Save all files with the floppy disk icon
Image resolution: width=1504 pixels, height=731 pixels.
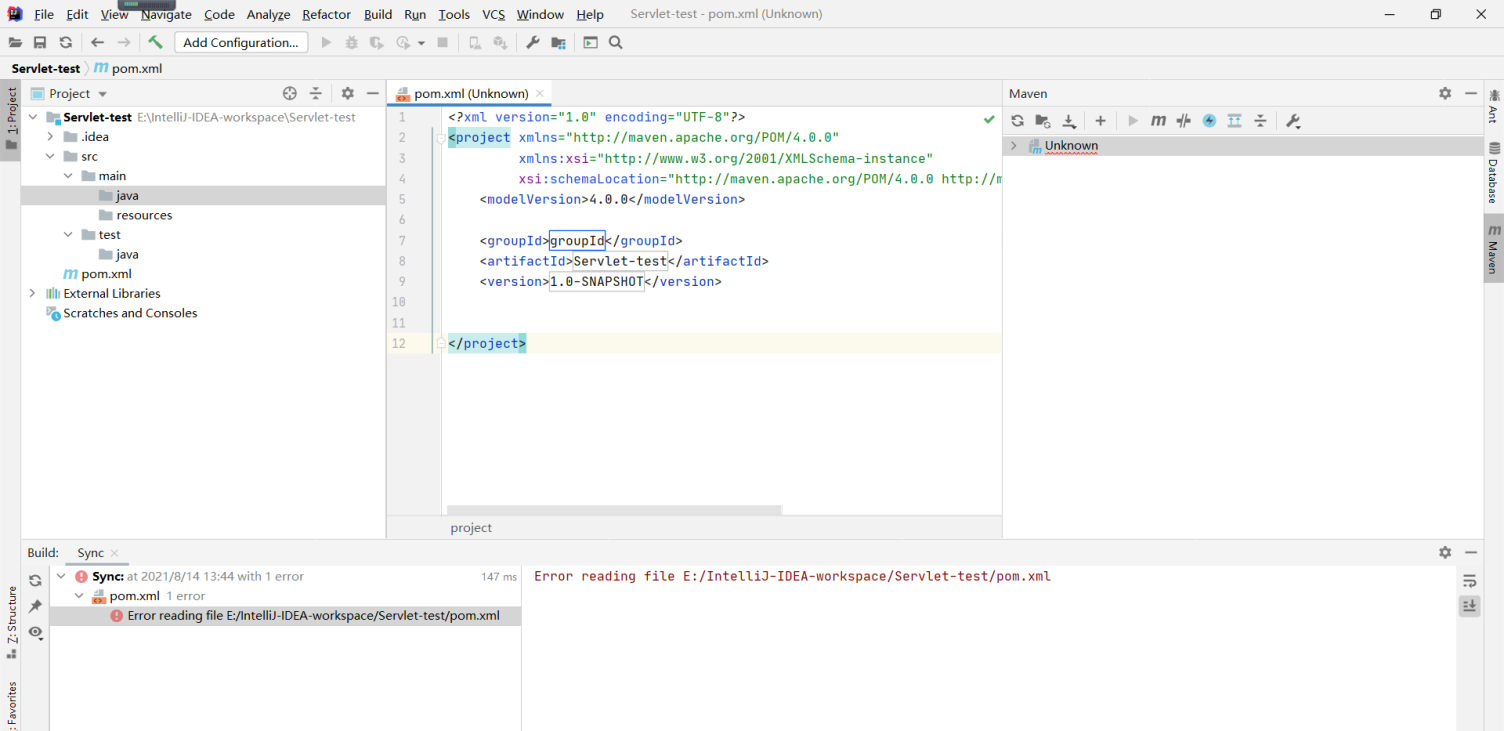point(40,42)
